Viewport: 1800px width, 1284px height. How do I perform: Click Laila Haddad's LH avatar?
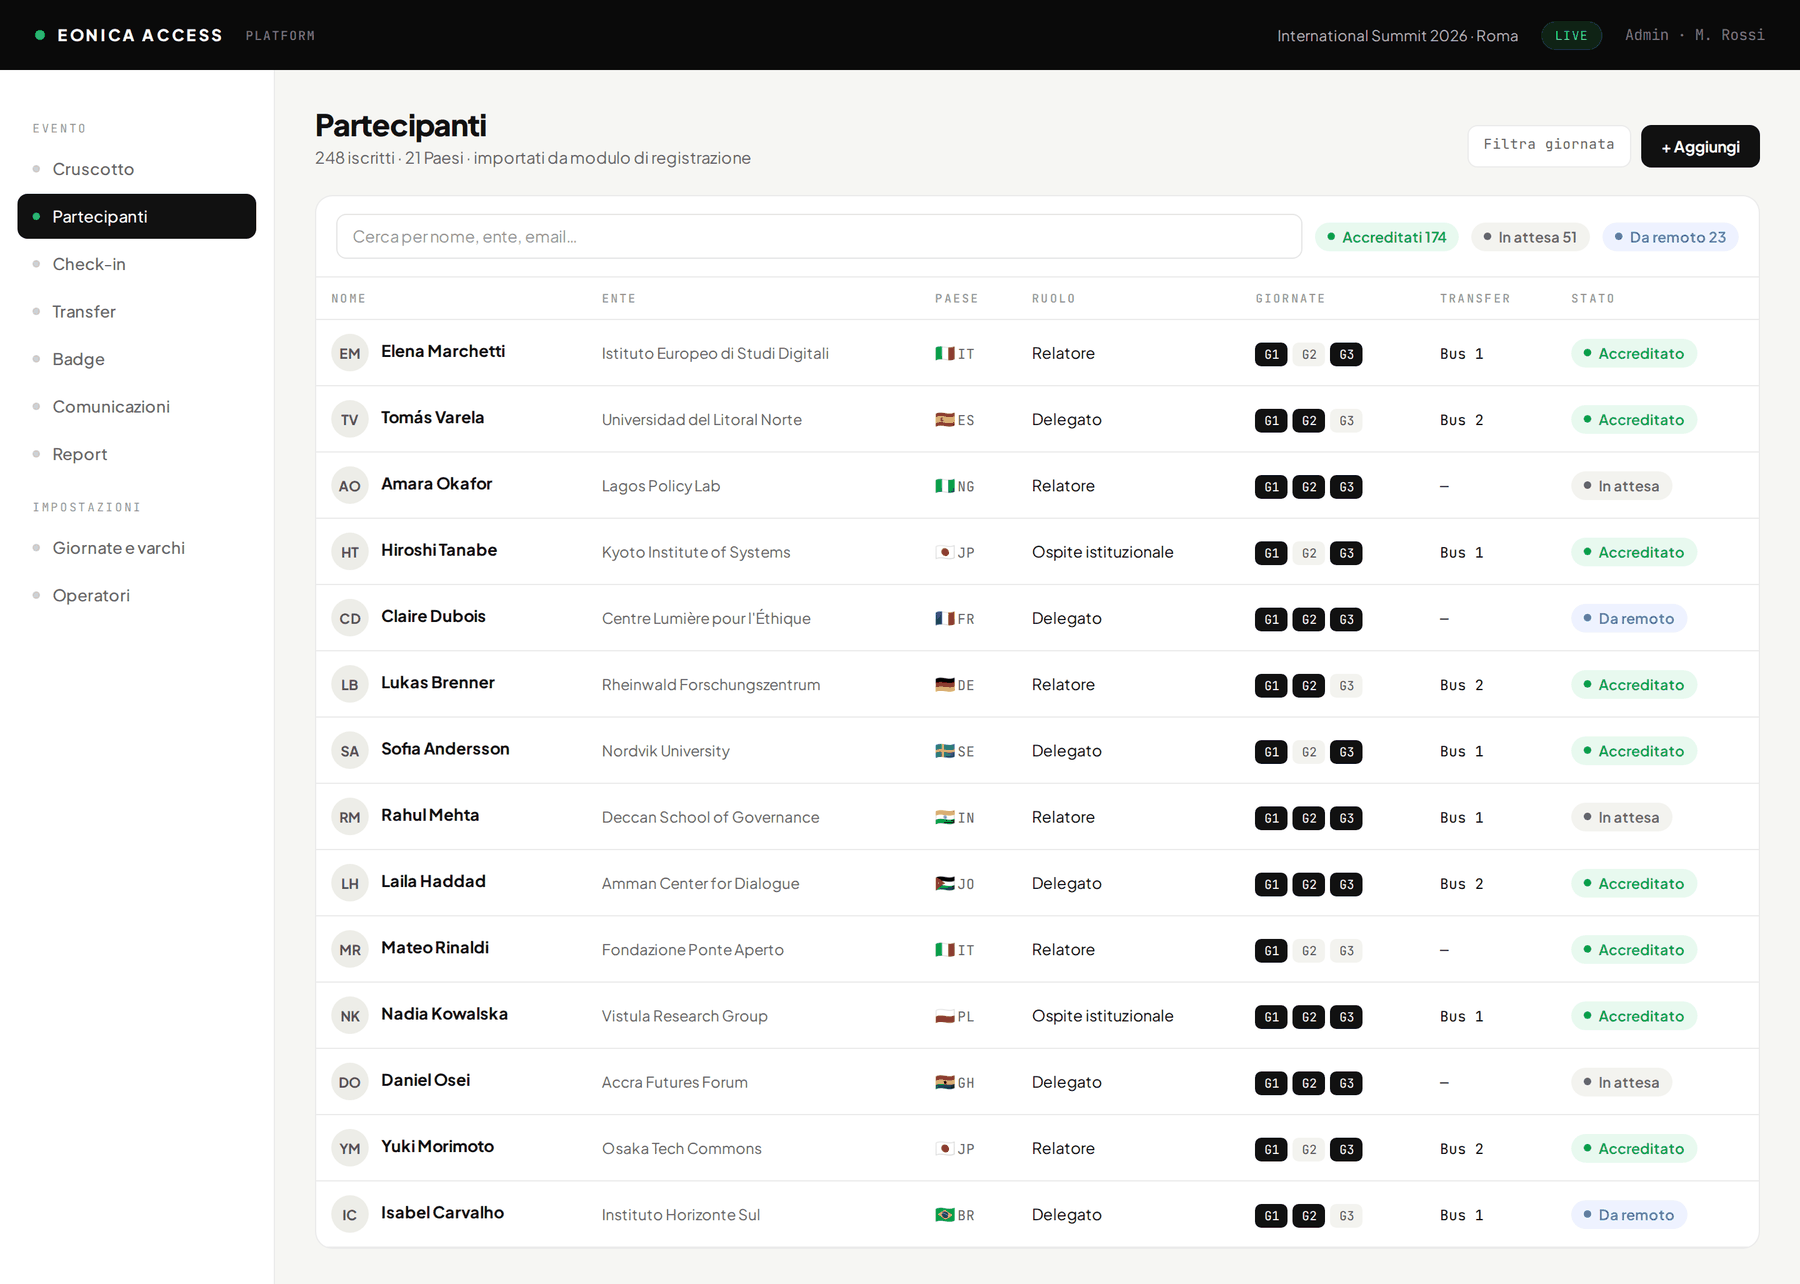point(349,883)
